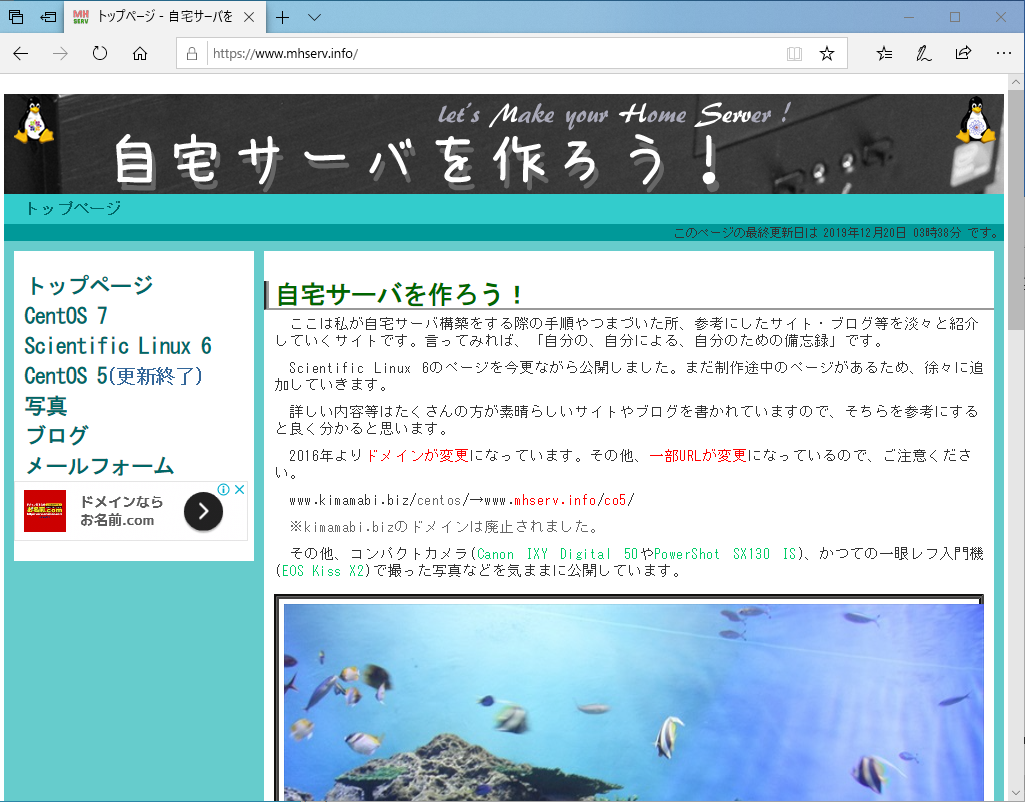The height and width of the screenshot is (802, 1025).
Task: Open the tab list dropdown chevron
Action: (313, 17)
